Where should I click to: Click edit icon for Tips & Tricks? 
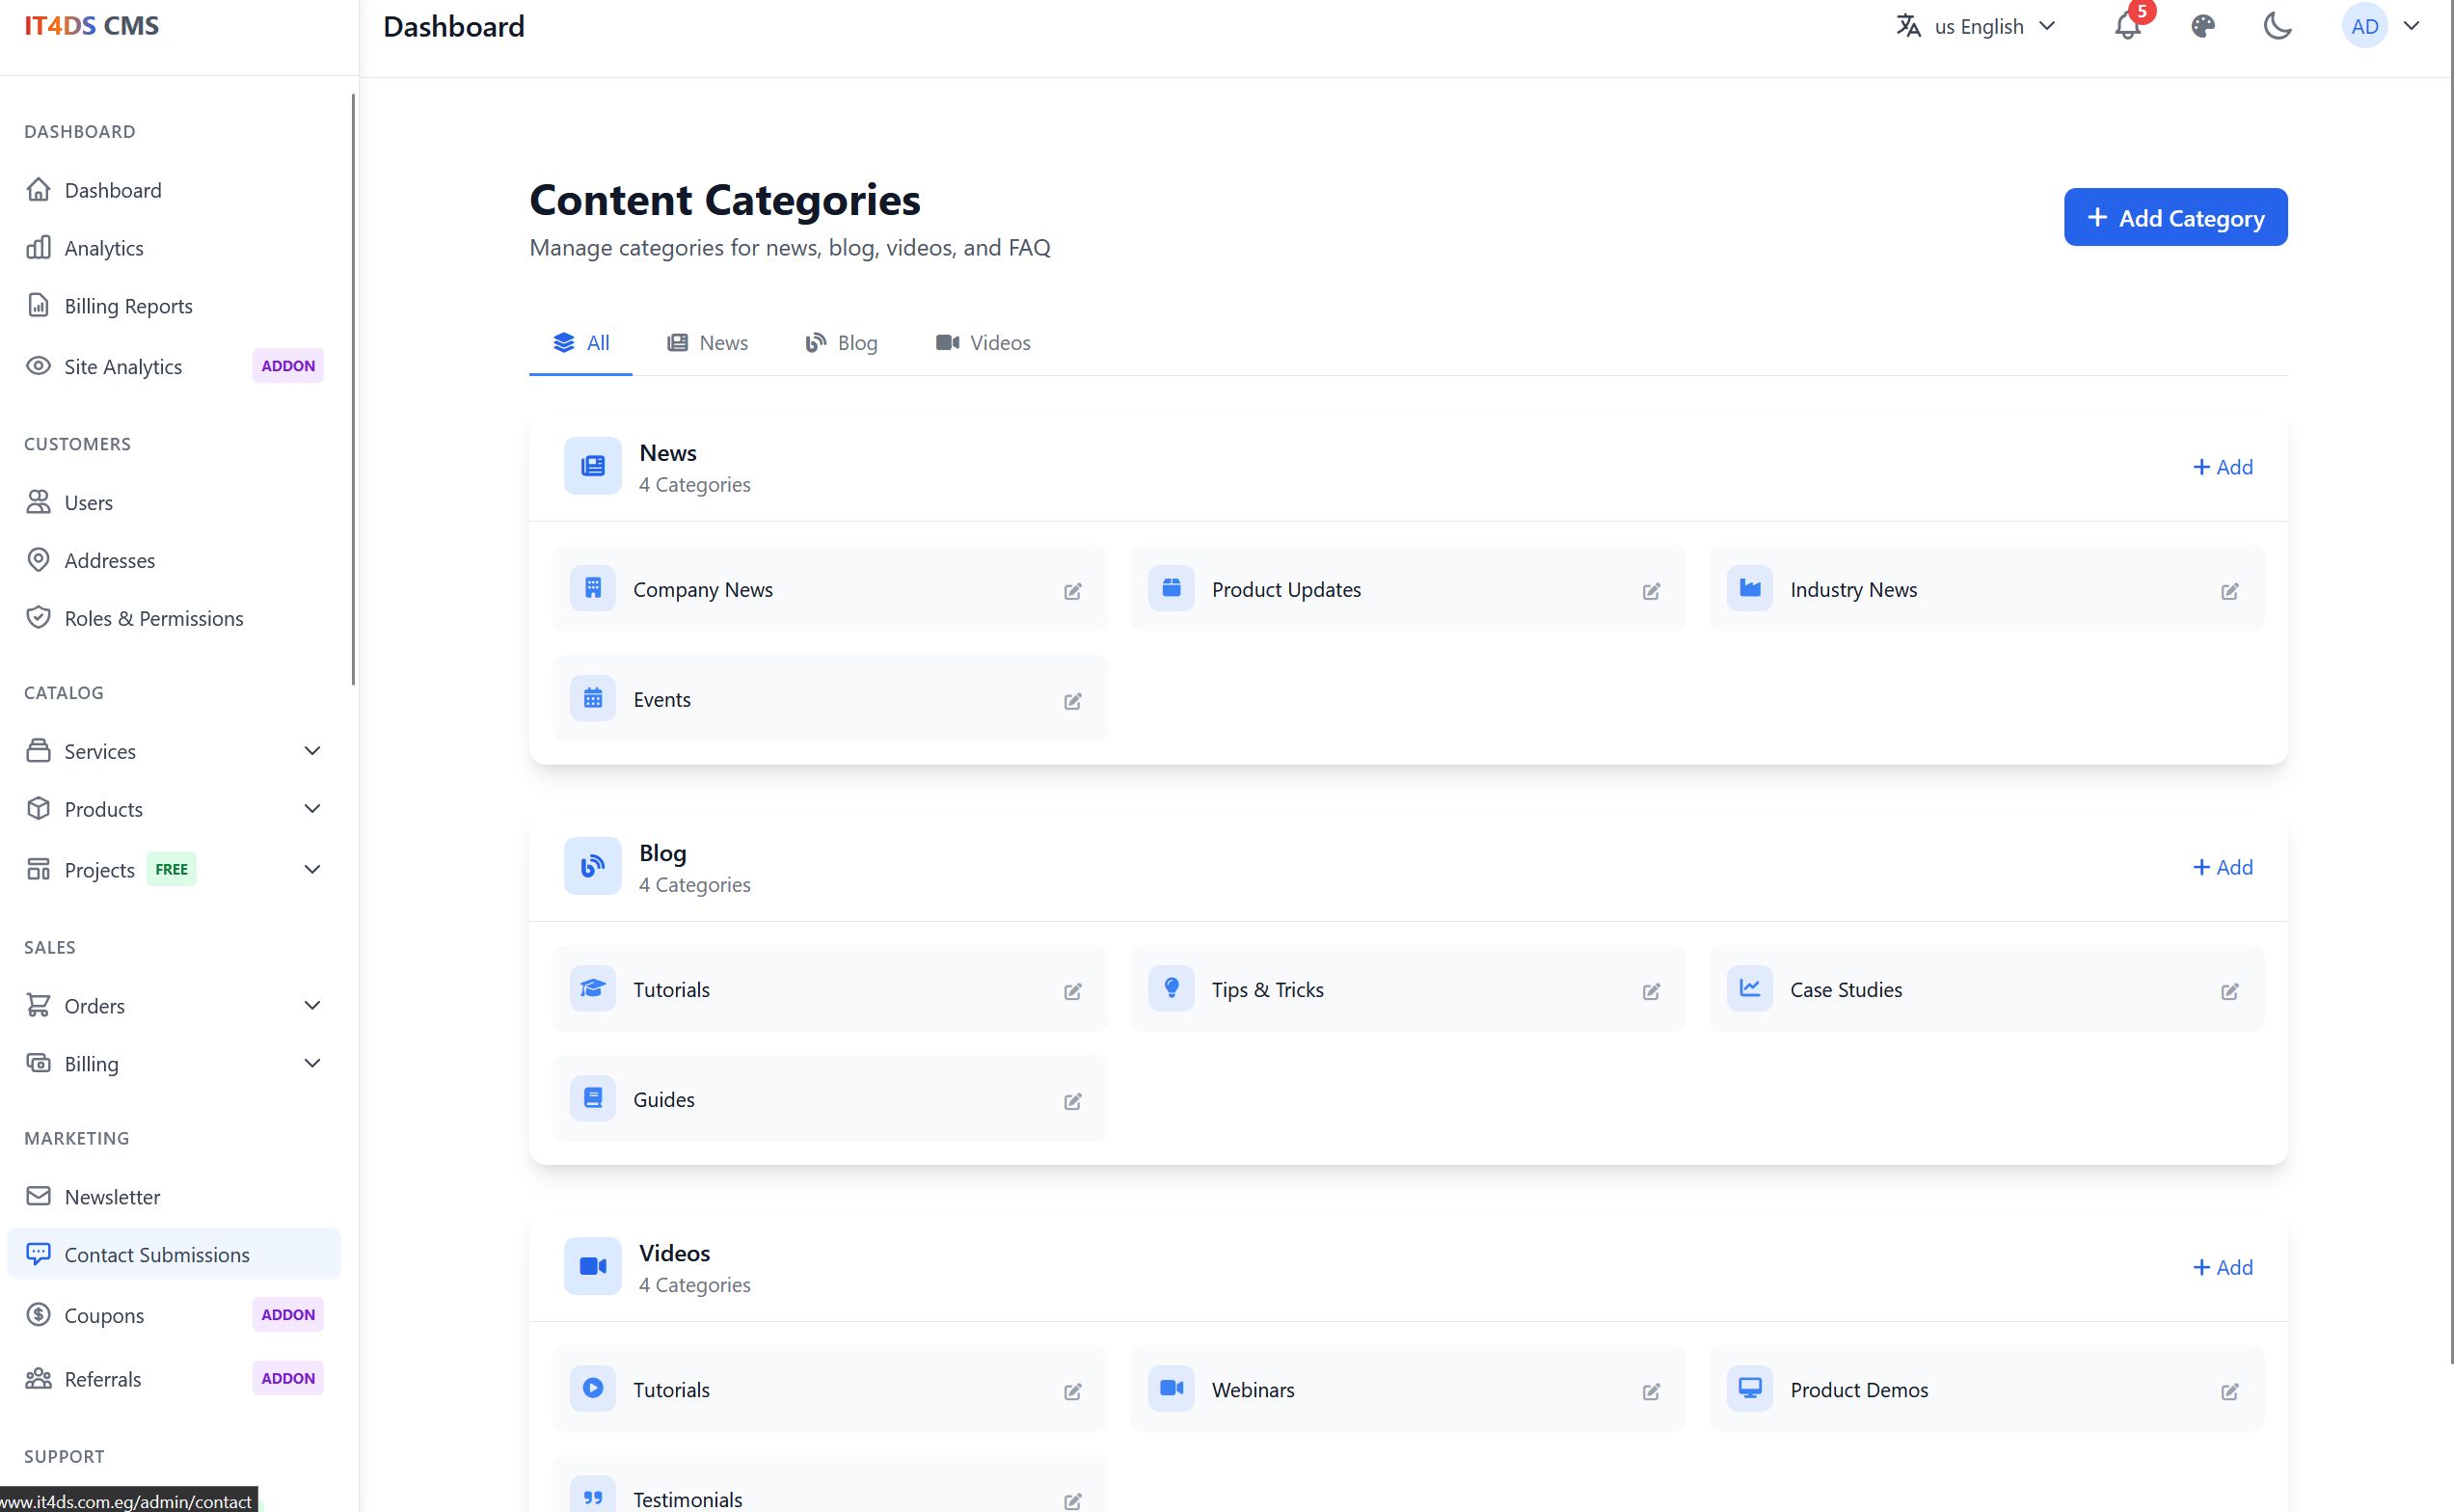(x=1650, y=991)
